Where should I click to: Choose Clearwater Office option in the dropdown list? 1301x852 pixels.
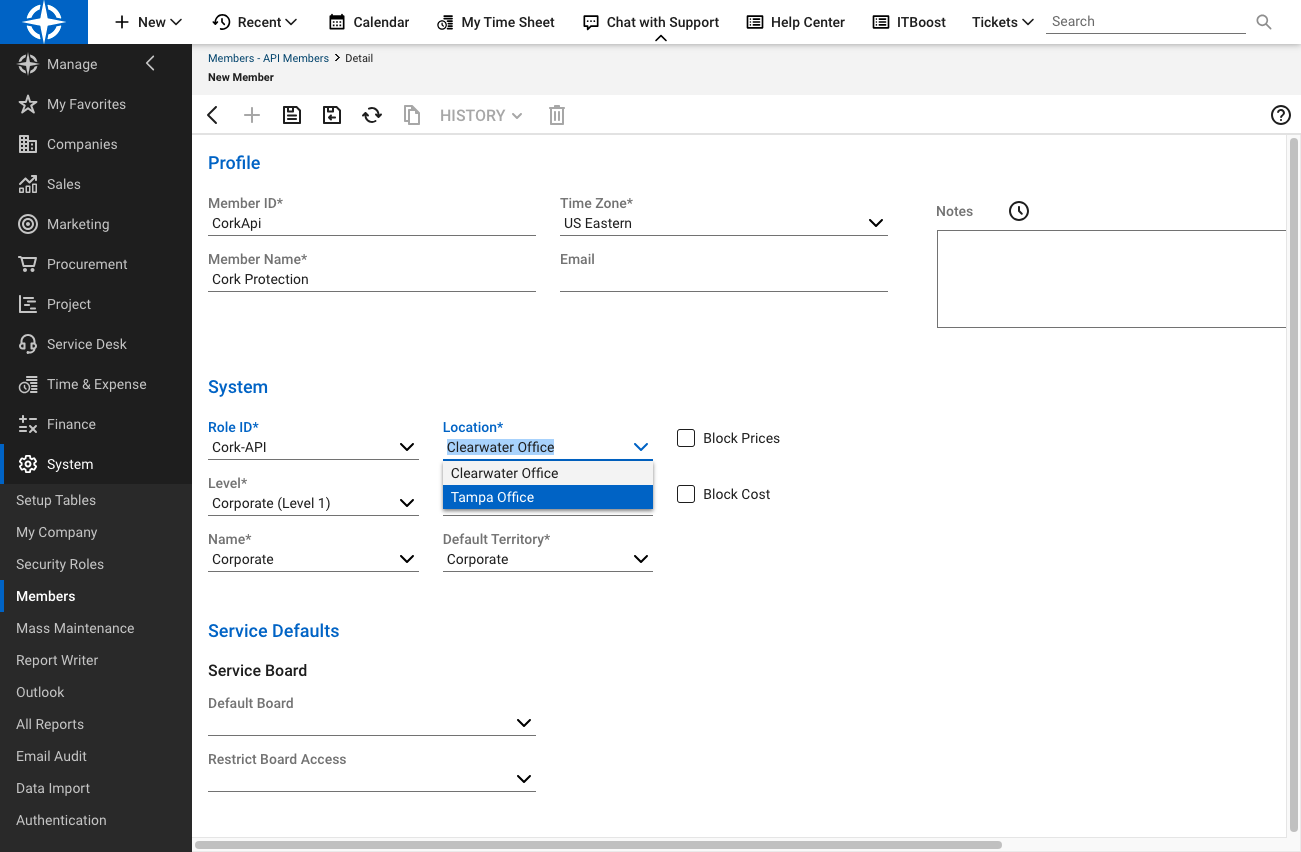click(548, 473)
